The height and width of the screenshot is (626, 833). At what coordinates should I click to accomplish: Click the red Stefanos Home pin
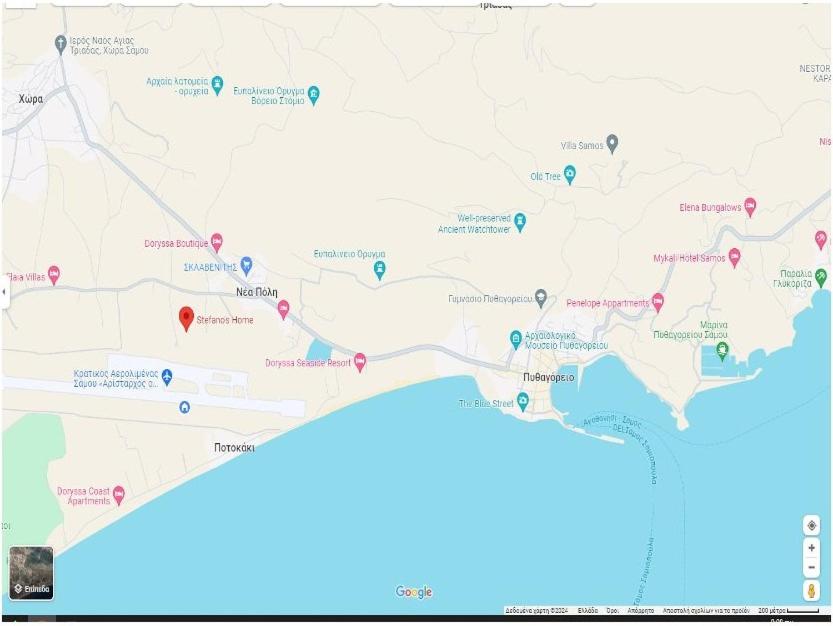pyautogui.click(x=186, y=318)
